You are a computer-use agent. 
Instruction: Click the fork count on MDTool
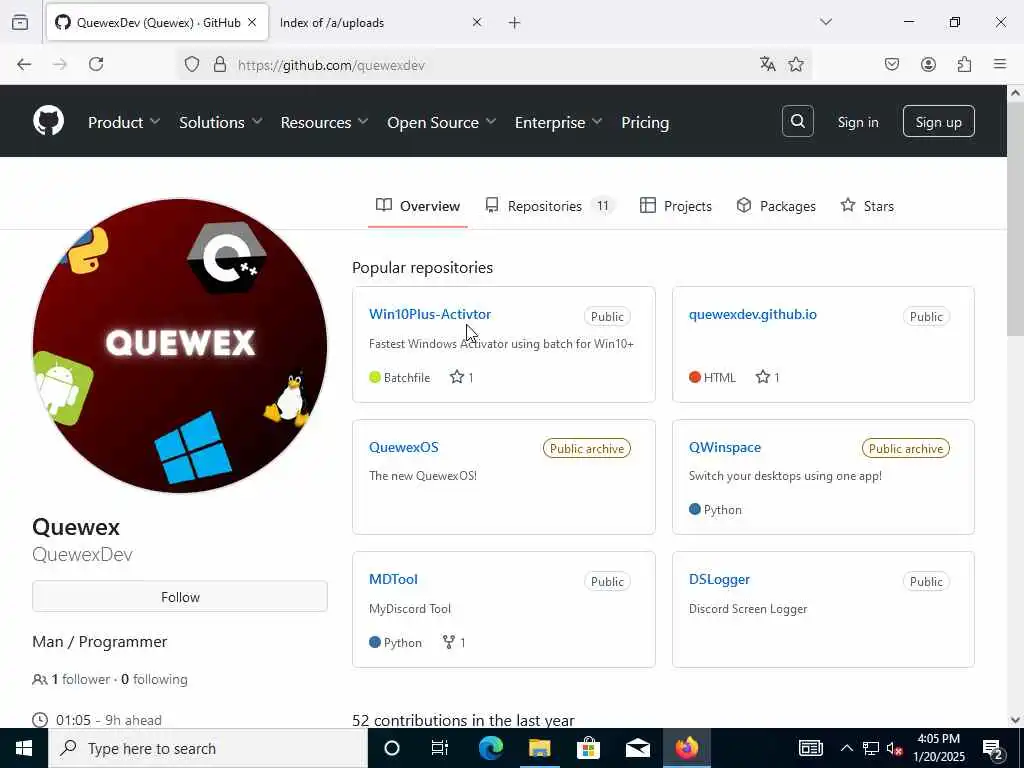454,643
